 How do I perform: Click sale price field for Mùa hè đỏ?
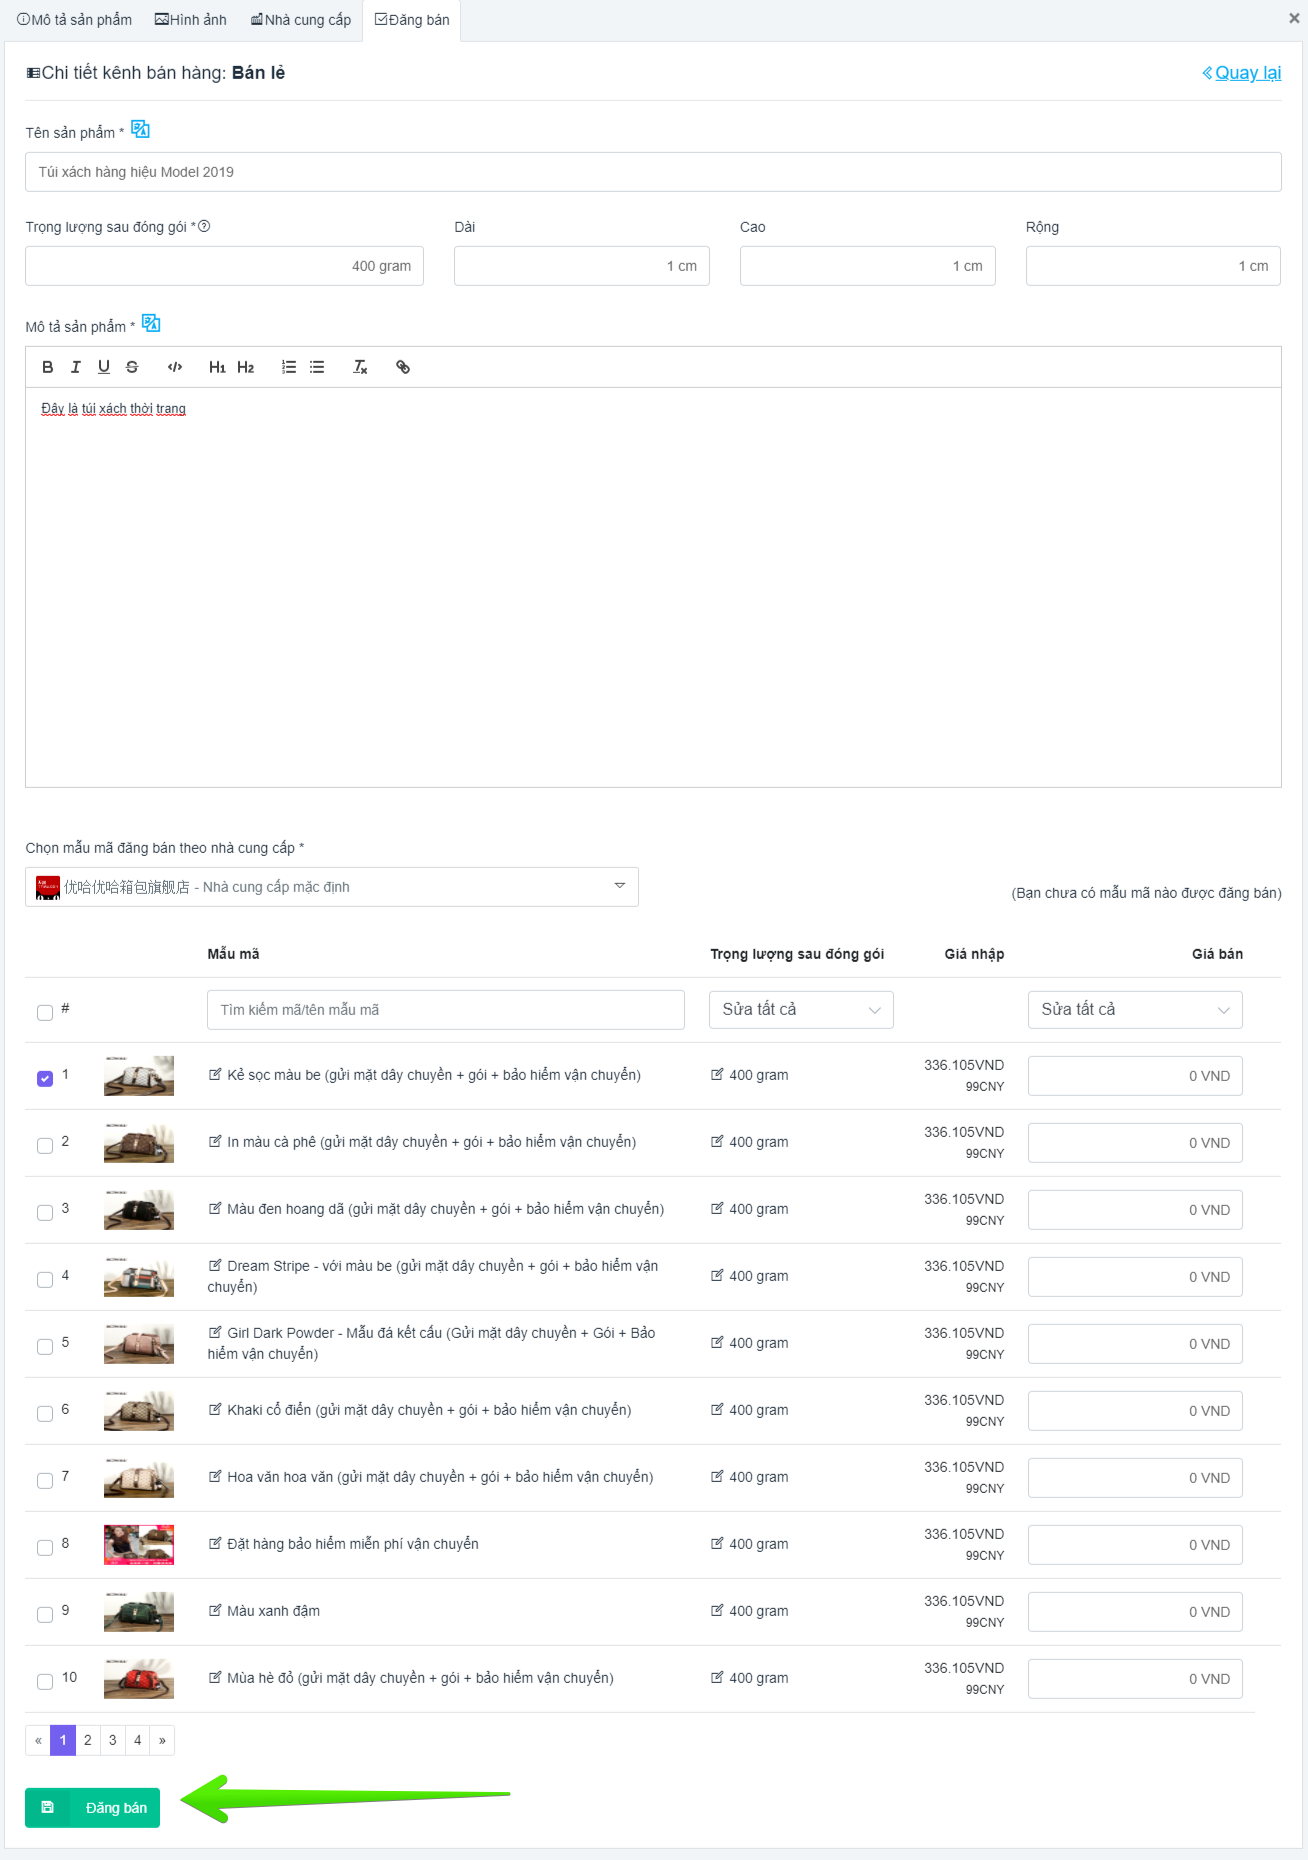[x=1135, y=1679]
